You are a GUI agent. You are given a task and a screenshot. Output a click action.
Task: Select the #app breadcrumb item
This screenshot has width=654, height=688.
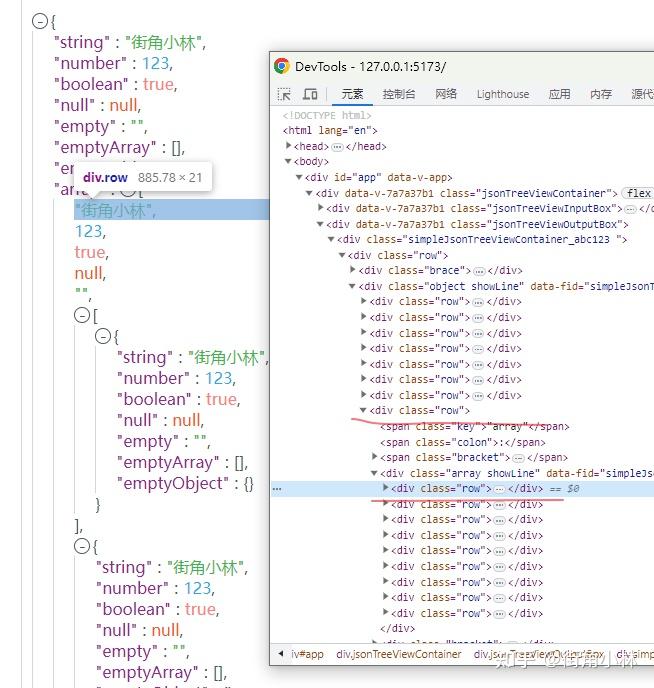coord(307,654)
